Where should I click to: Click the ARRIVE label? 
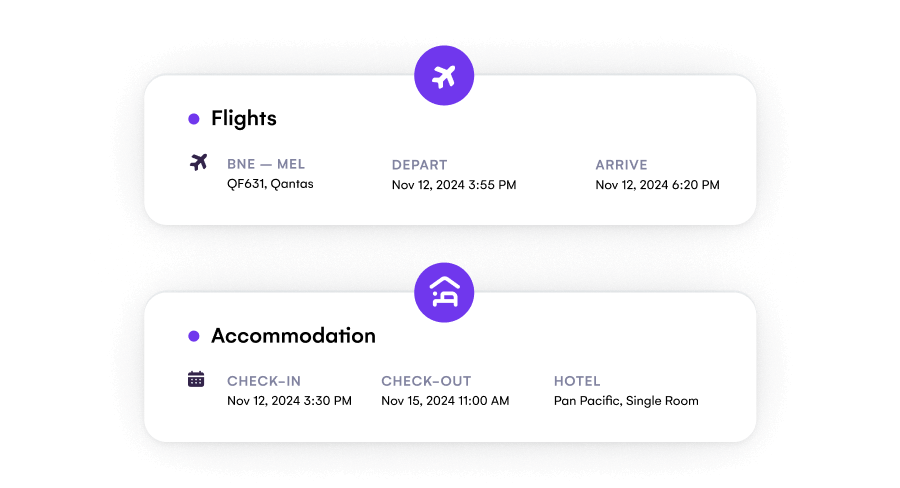coord(621,164)
